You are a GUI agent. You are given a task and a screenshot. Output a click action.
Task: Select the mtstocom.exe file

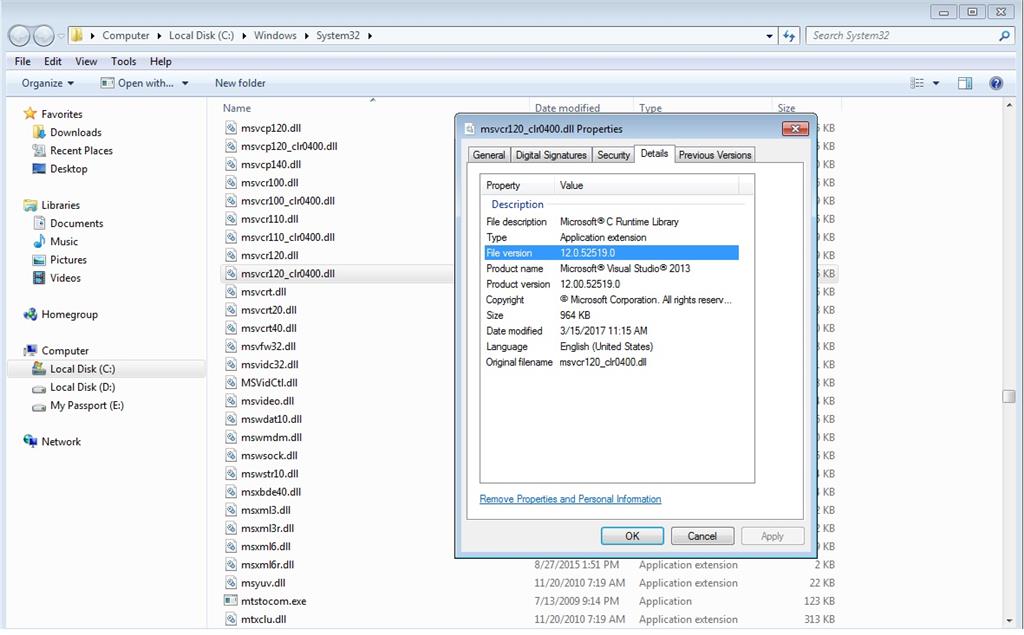click(x=273, y=601)
